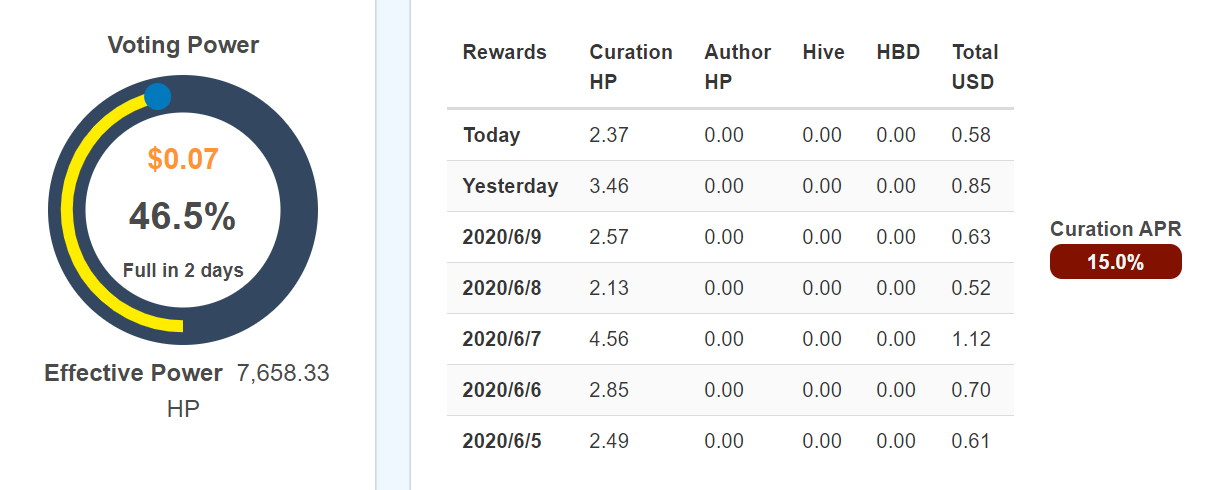Select the Hive column header
The width and height of the screenshot is (1215, 490).
point(823,52)
